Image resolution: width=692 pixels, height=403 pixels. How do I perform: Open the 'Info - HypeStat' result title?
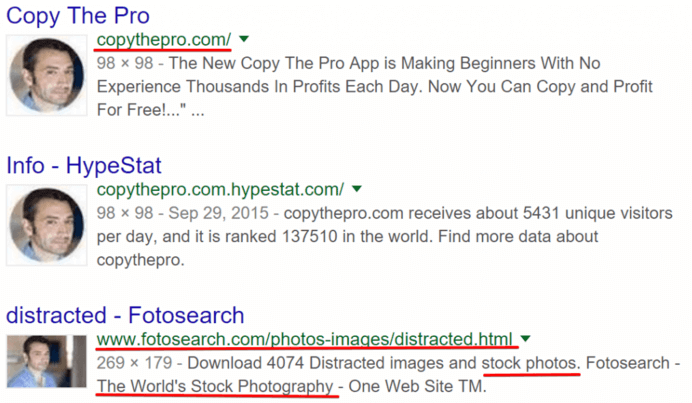tap(84, 166)
